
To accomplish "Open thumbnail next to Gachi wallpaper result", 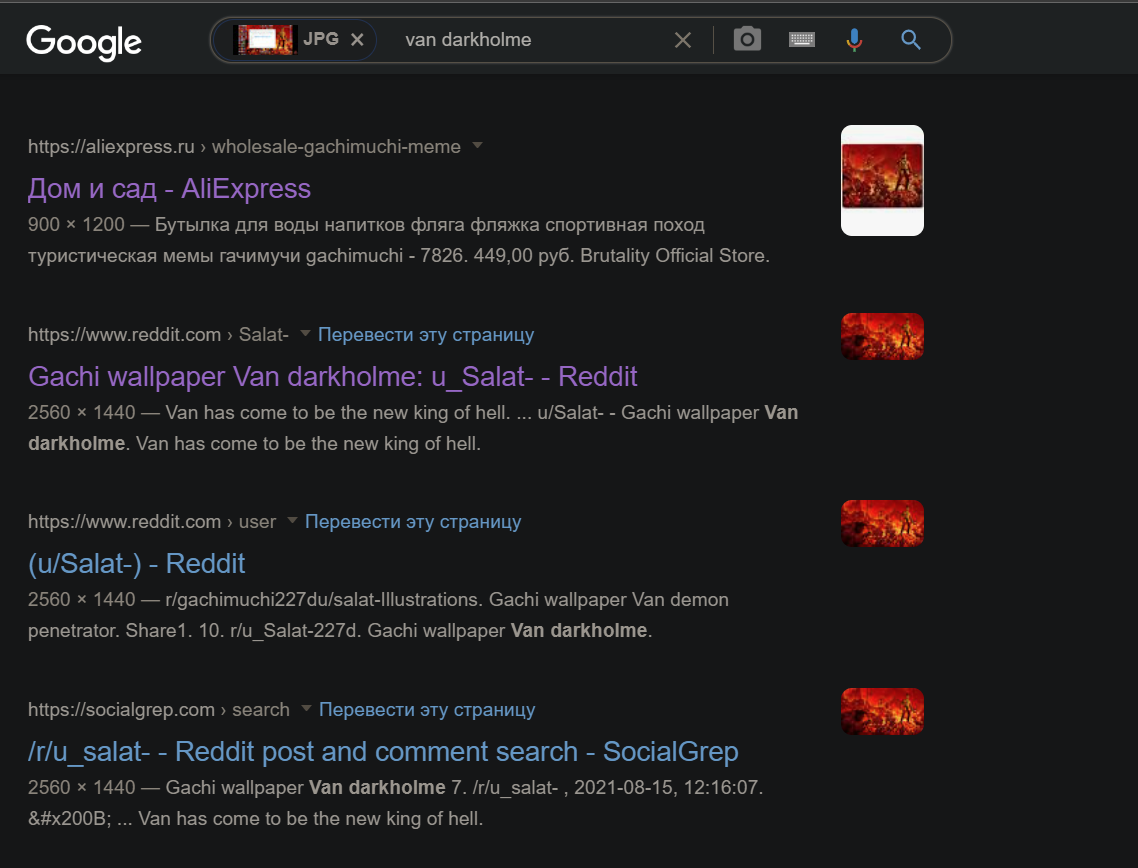I will (882, 336).
